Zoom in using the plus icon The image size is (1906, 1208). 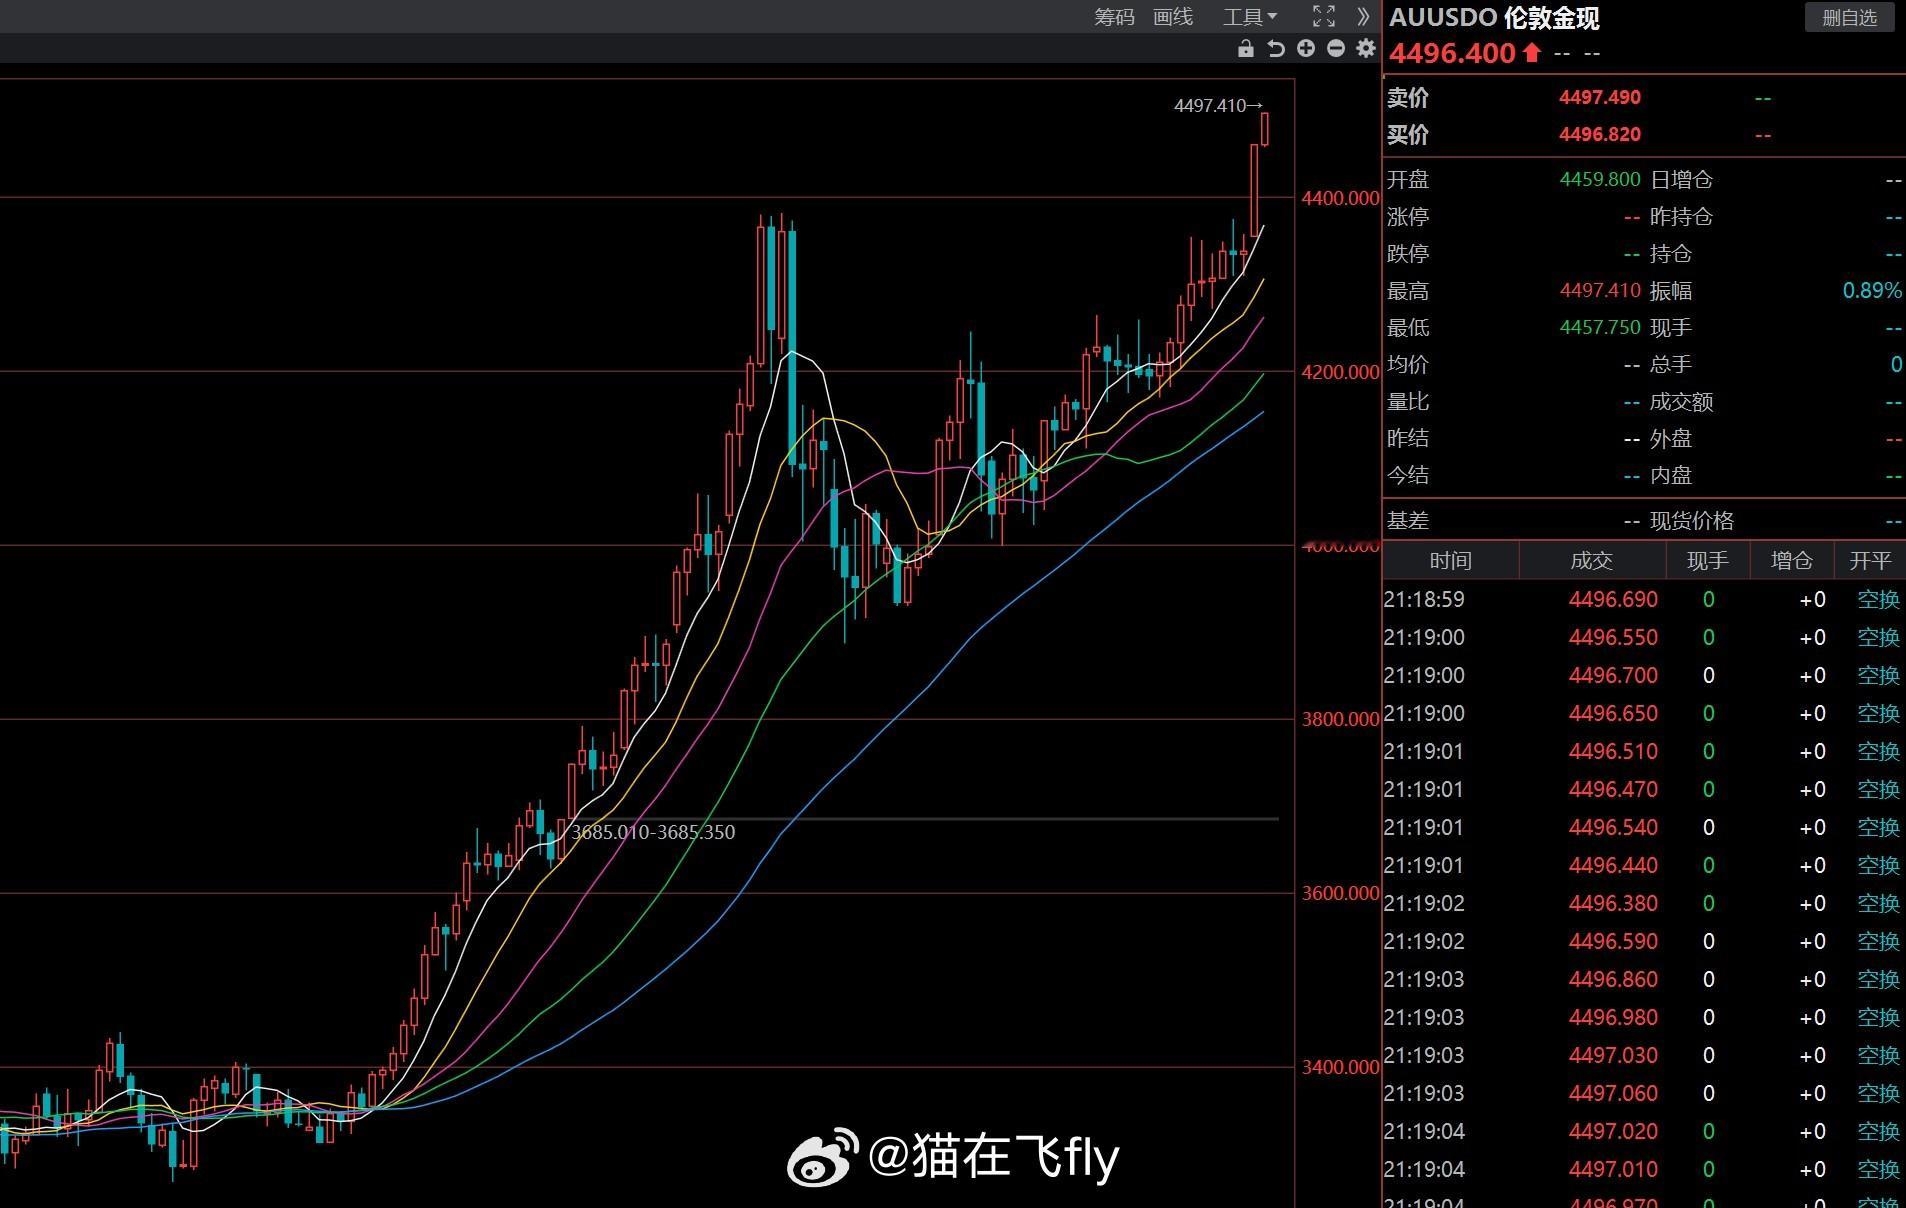coord(1307,48)
